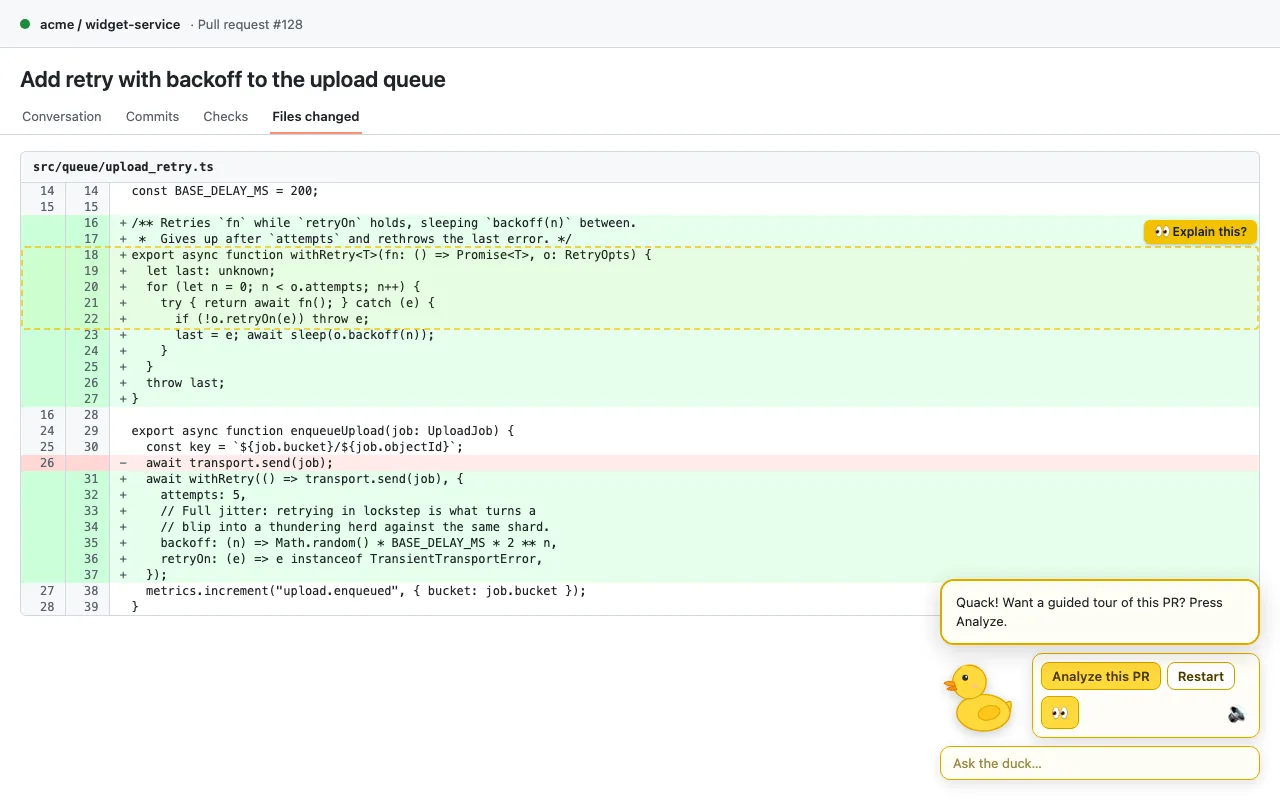Click the deleted line 'await transport.send(job);'

(639, 463)
